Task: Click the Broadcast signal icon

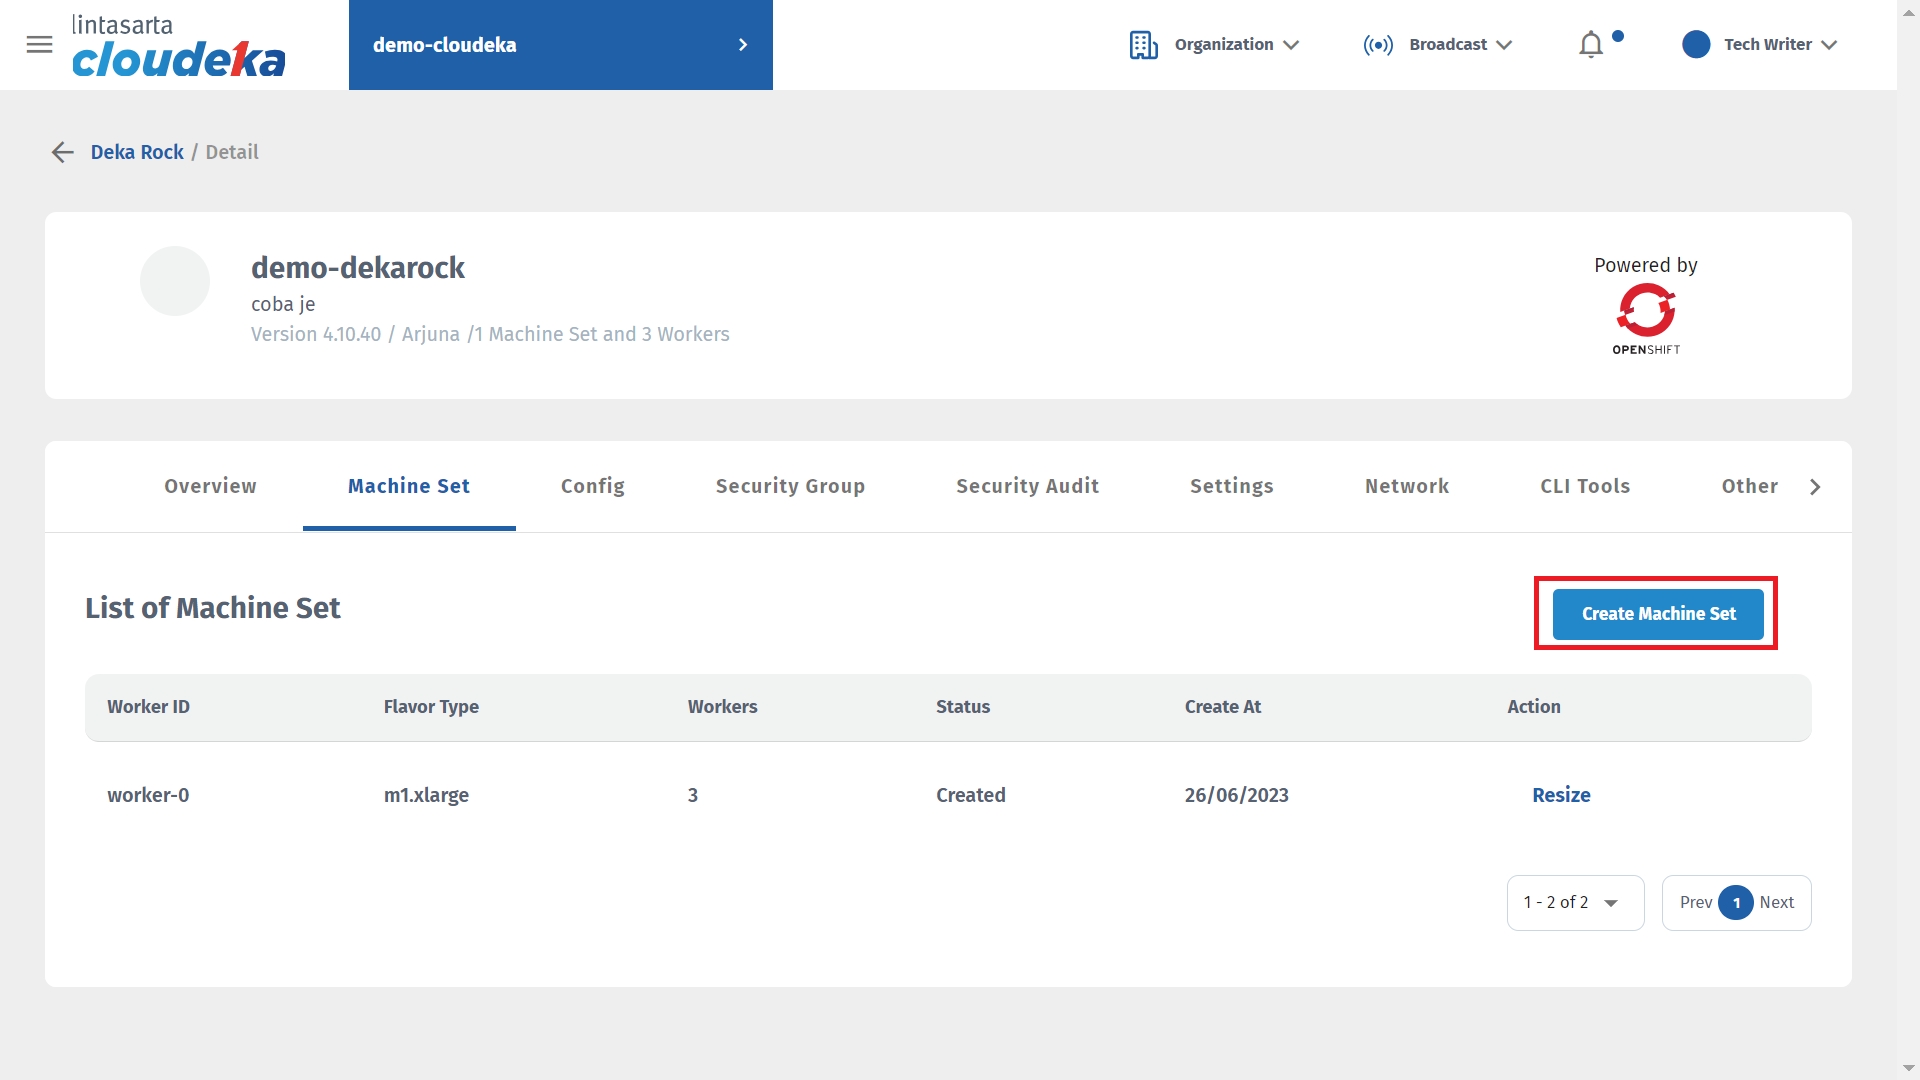Action: (1377, 45)
